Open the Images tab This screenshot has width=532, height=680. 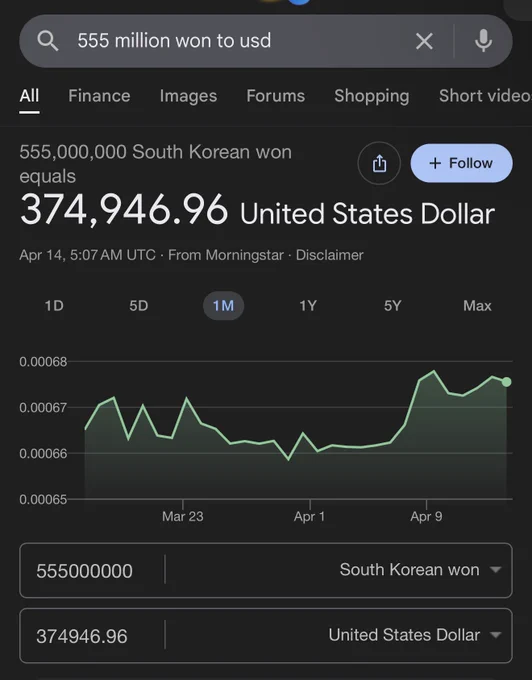pyautogui.click(x=188, y=96)
